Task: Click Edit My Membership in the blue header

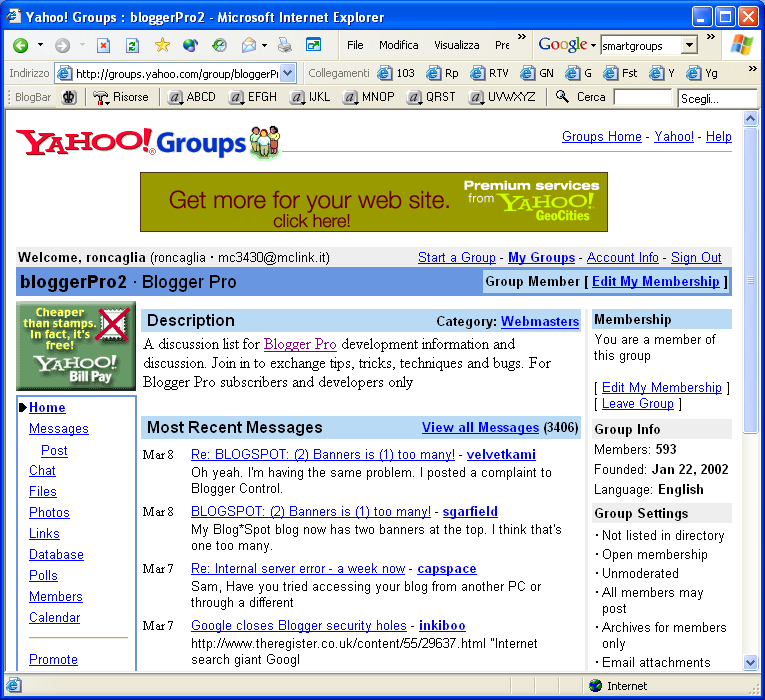Action: [x=655, y=281]
